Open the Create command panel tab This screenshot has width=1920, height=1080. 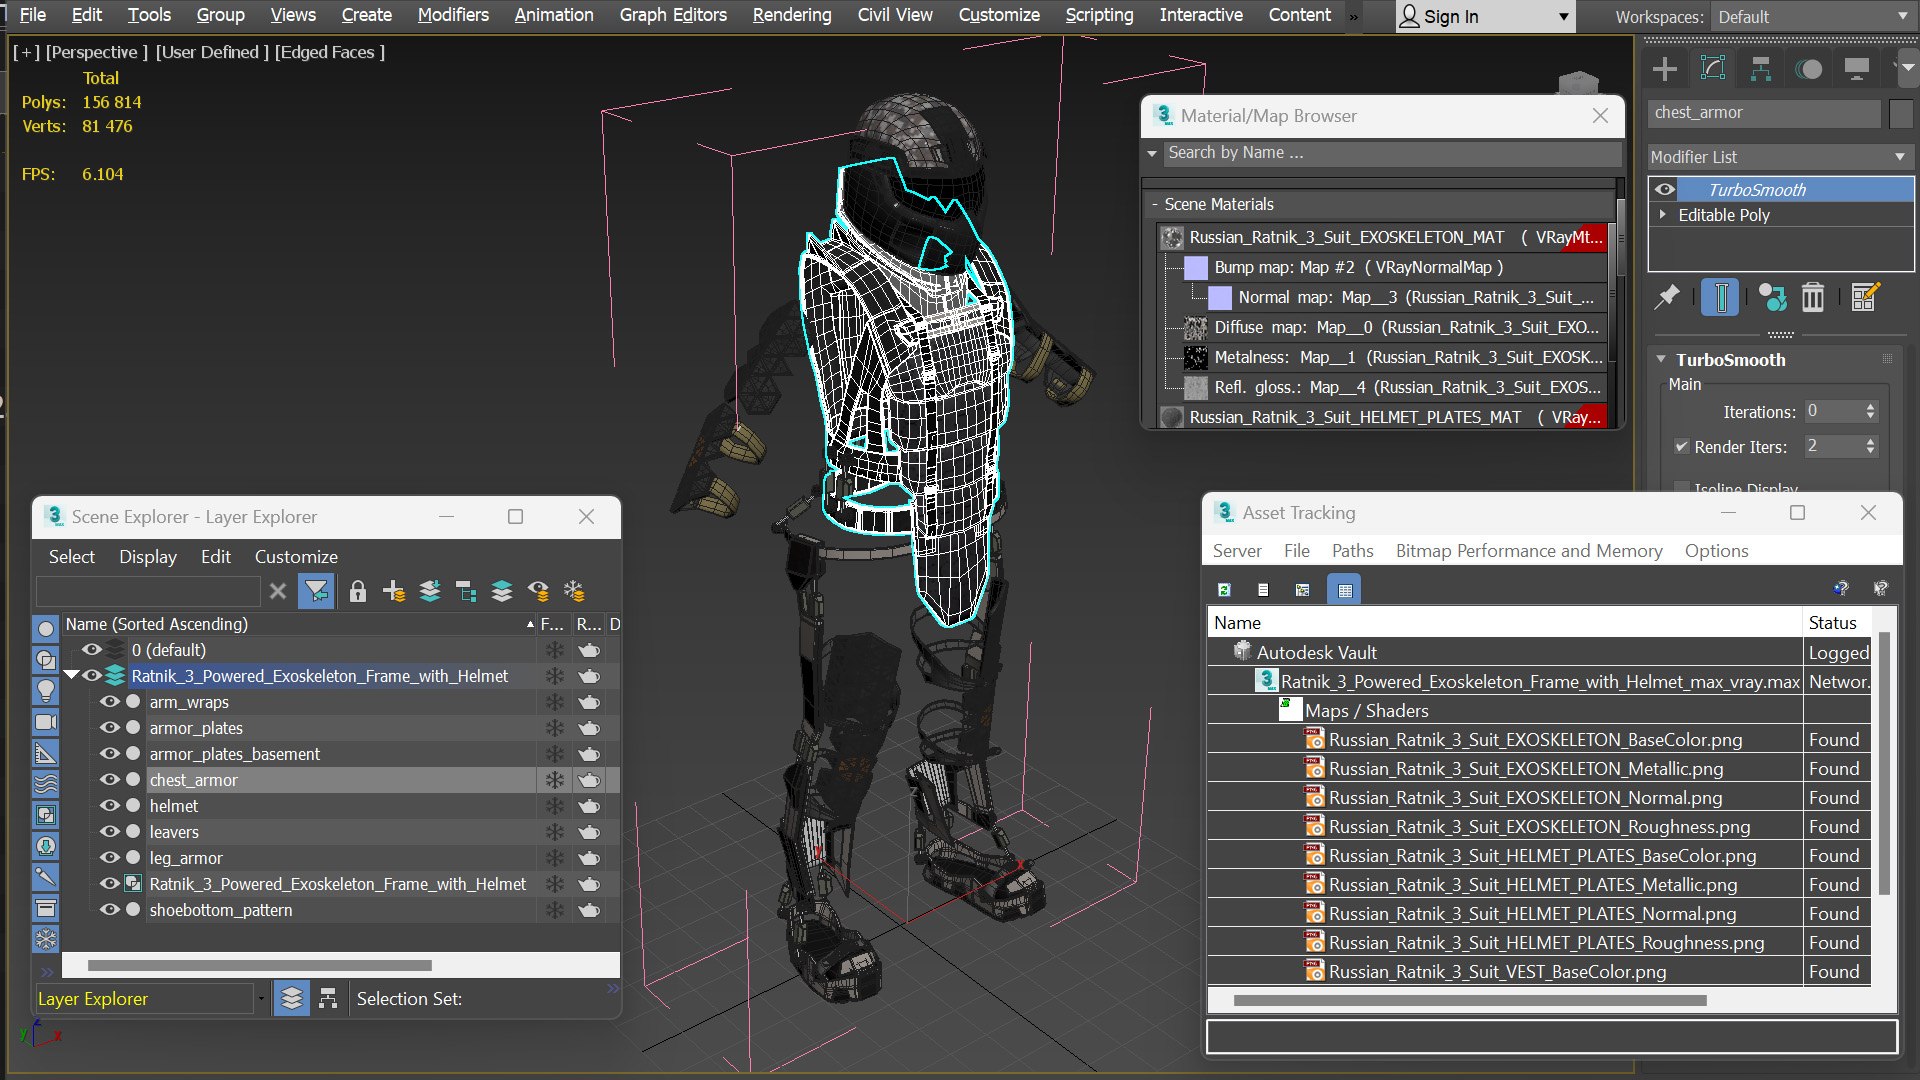[x=1665, y=69]
